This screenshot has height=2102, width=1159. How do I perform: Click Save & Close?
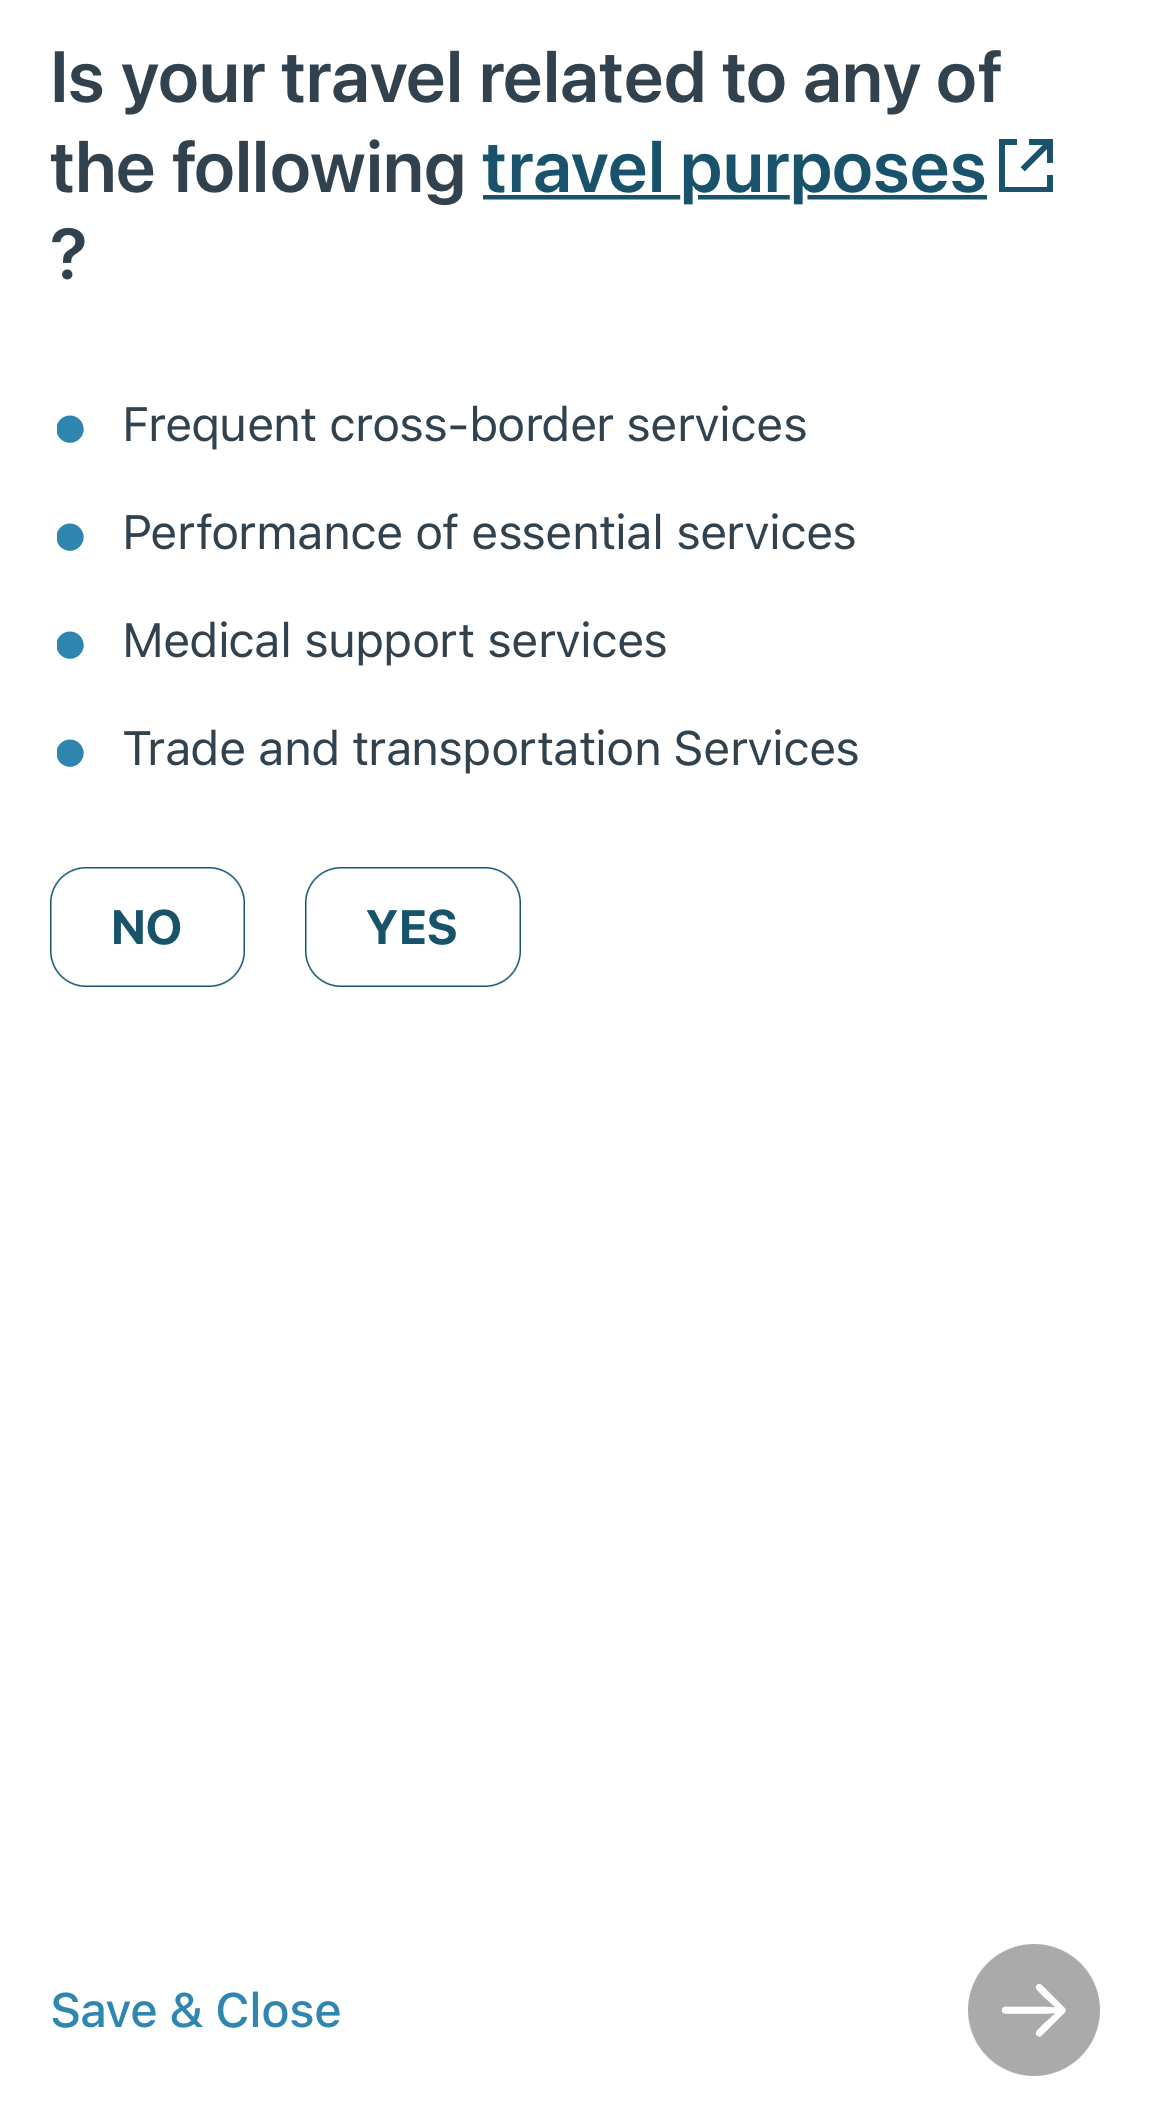196,2011
